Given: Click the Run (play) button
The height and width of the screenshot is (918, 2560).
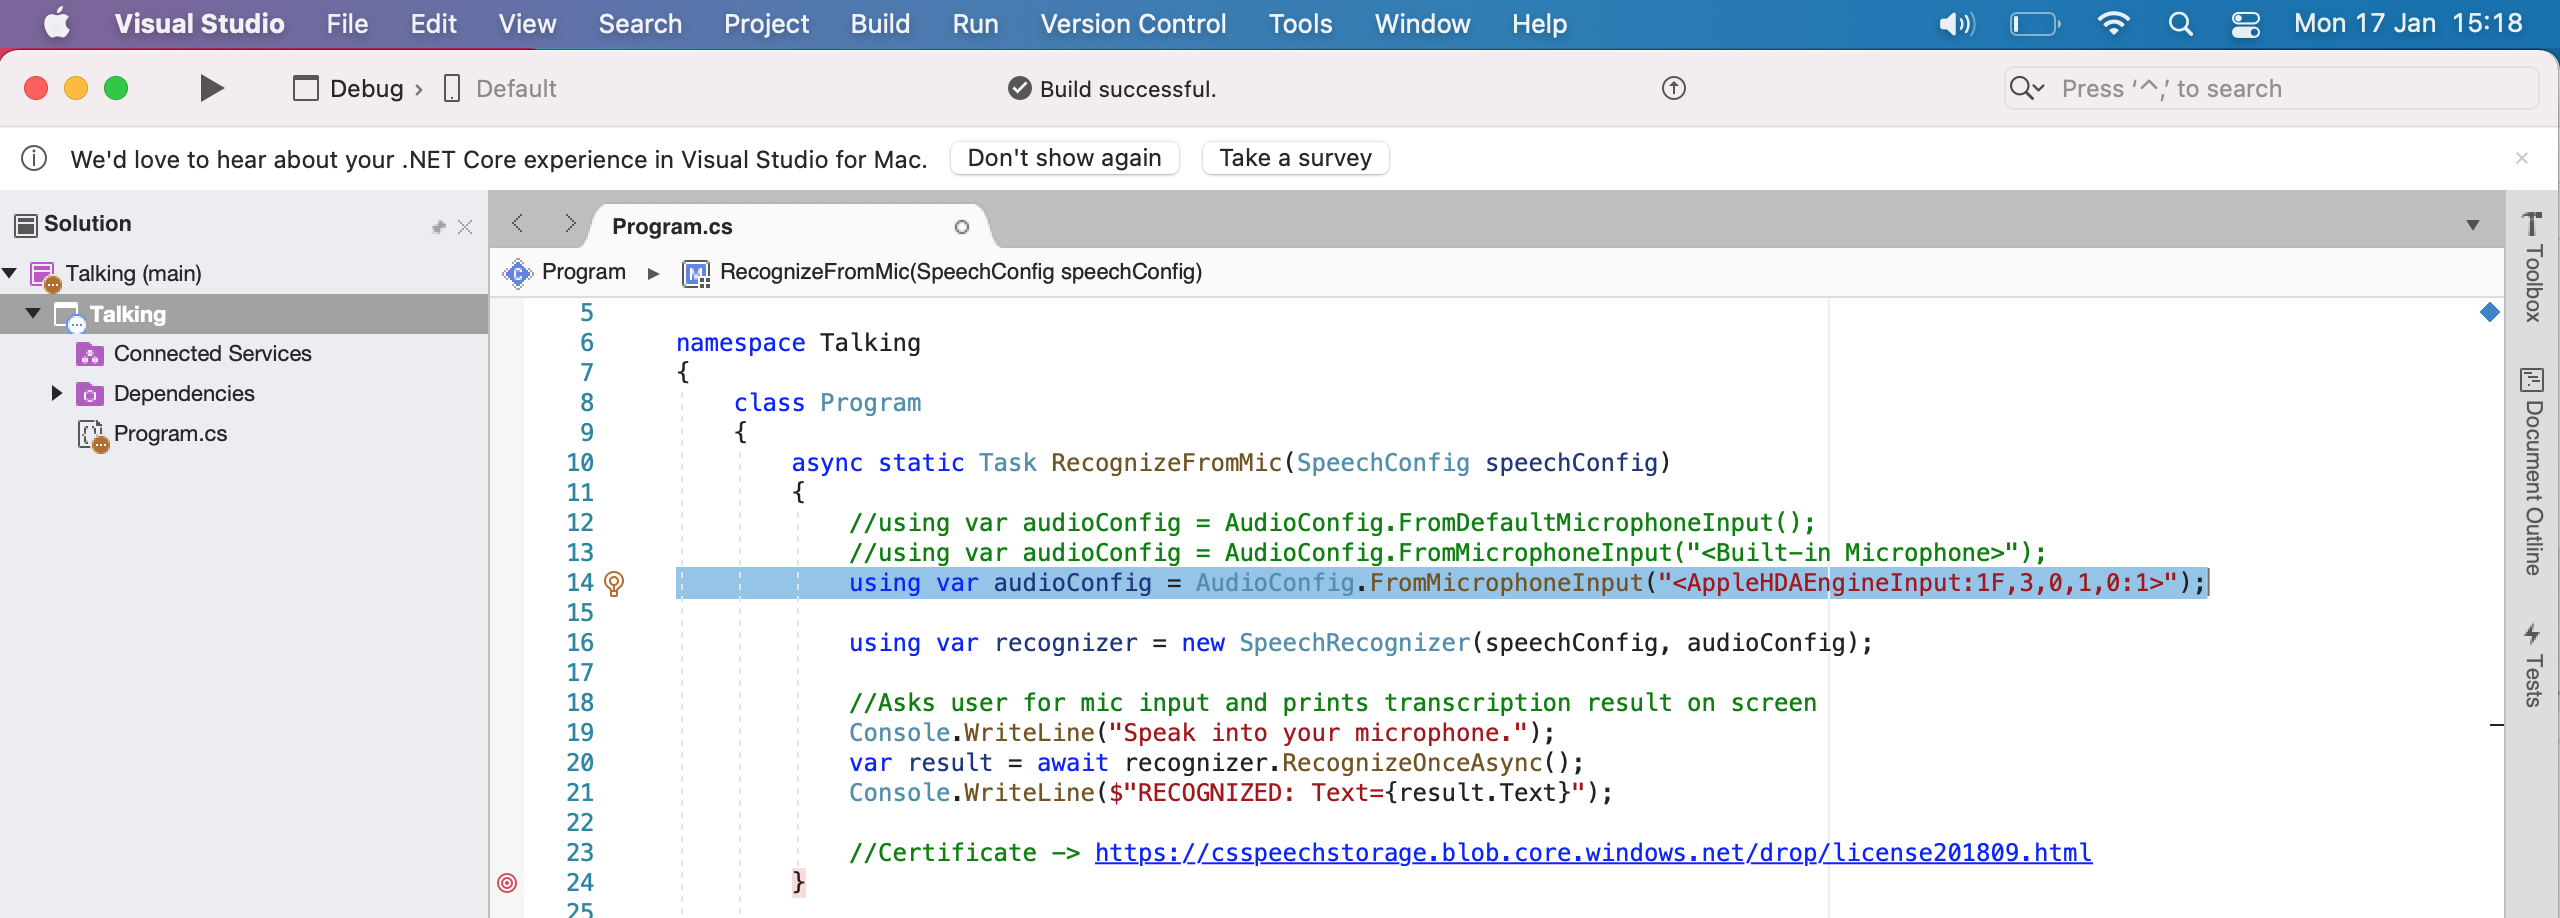Looking at the screenshot, I should pyautogui.click(x=210, y=88).
